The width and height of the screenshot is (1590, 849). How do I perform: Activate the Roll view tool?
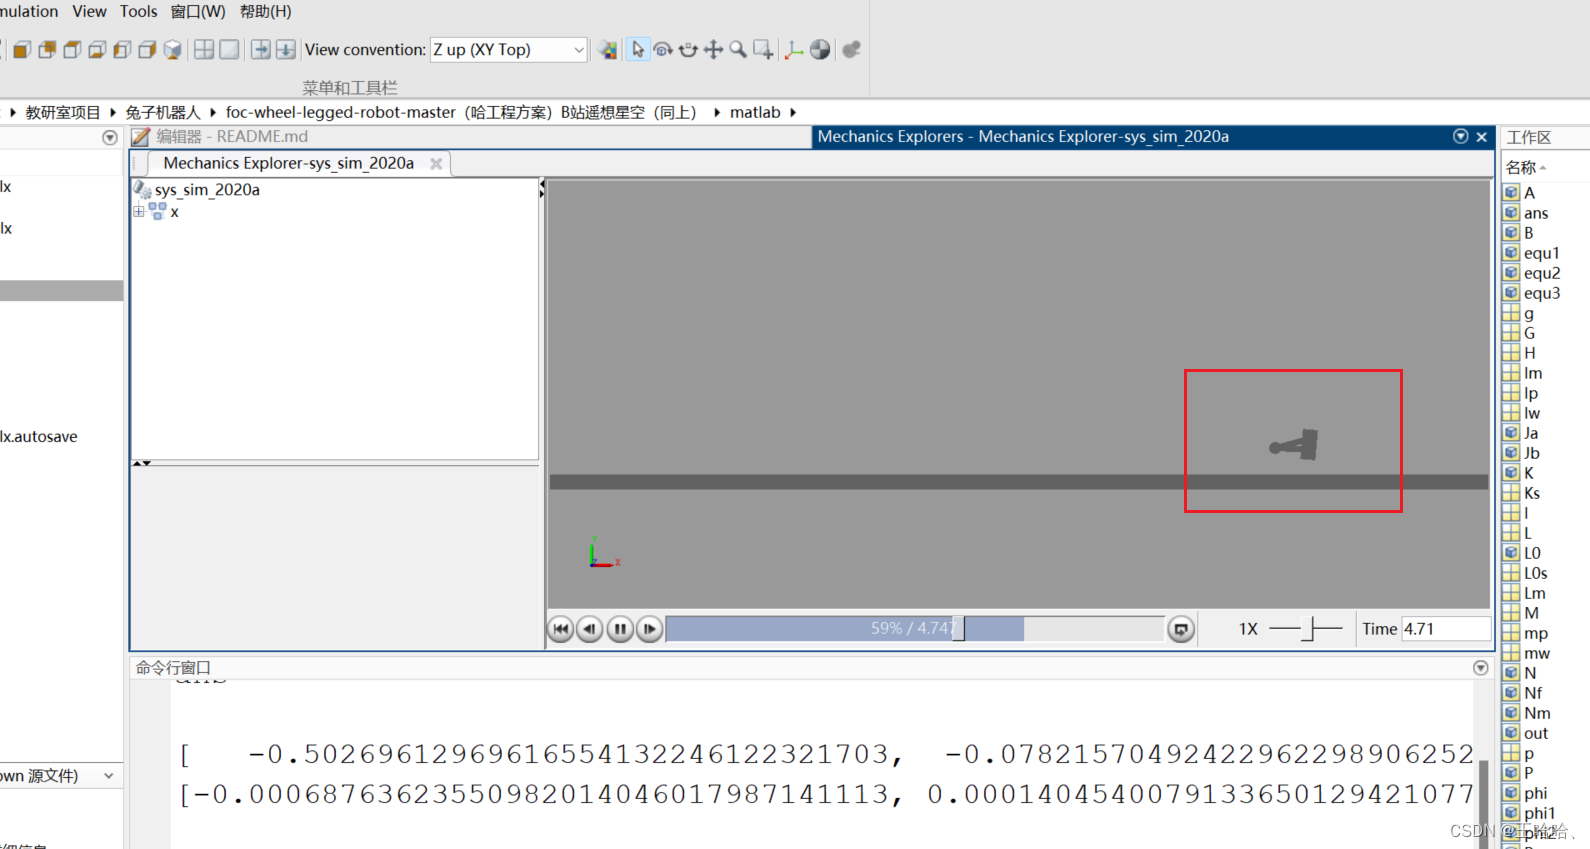tap(688, 50)
